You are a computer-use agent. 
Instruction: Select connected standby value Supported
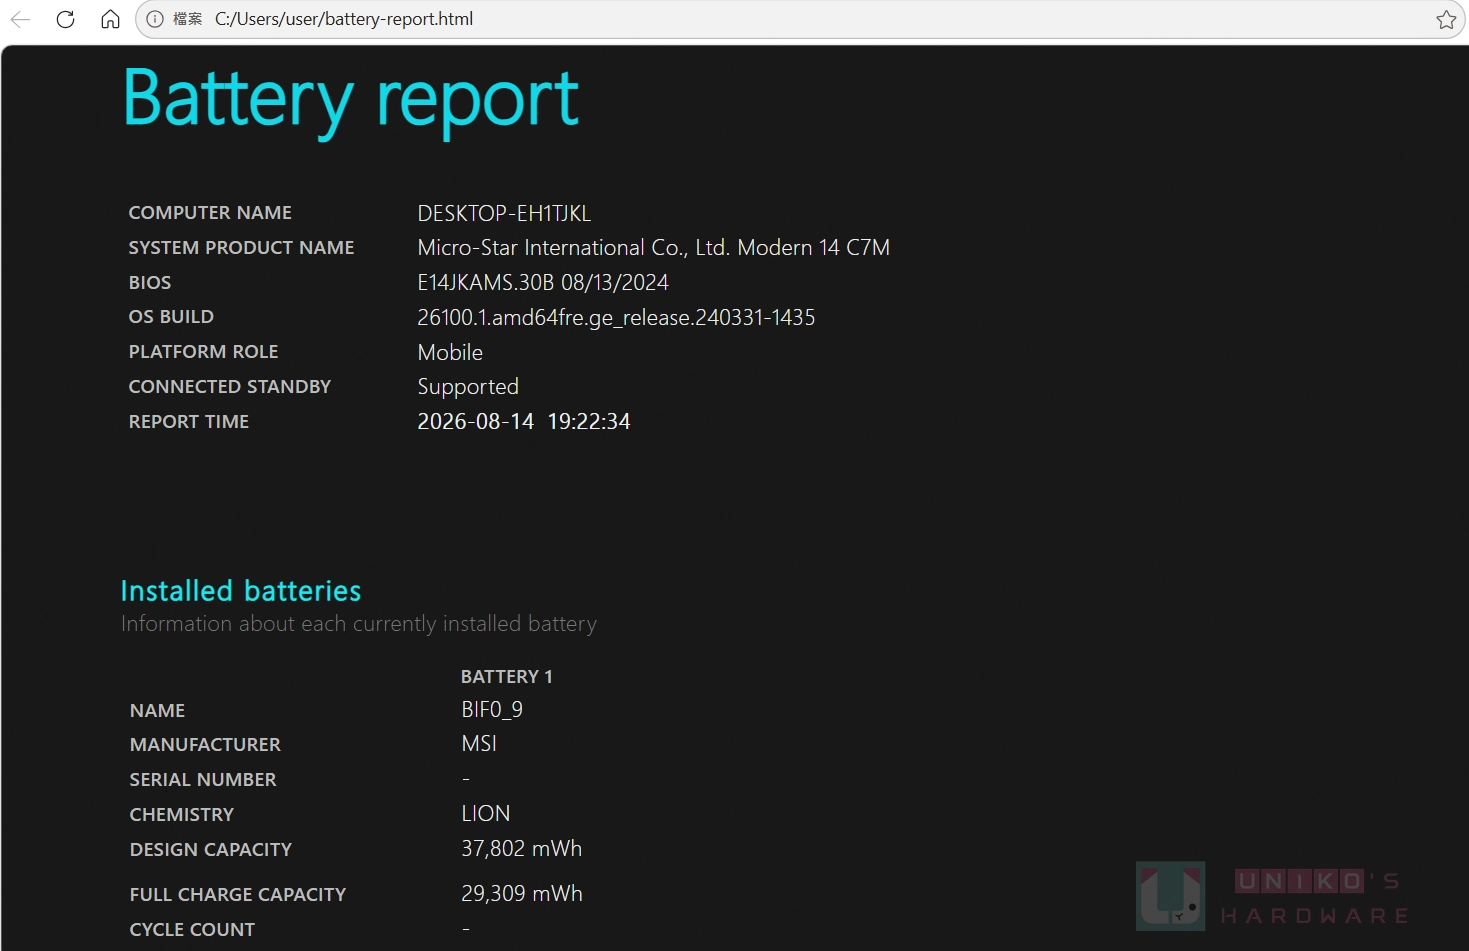click(468, 388)
